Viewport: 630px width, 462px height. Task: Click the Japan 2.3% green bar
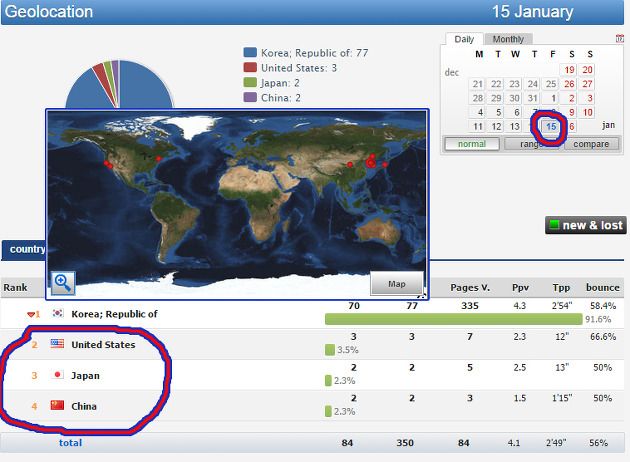pos(328,380)
